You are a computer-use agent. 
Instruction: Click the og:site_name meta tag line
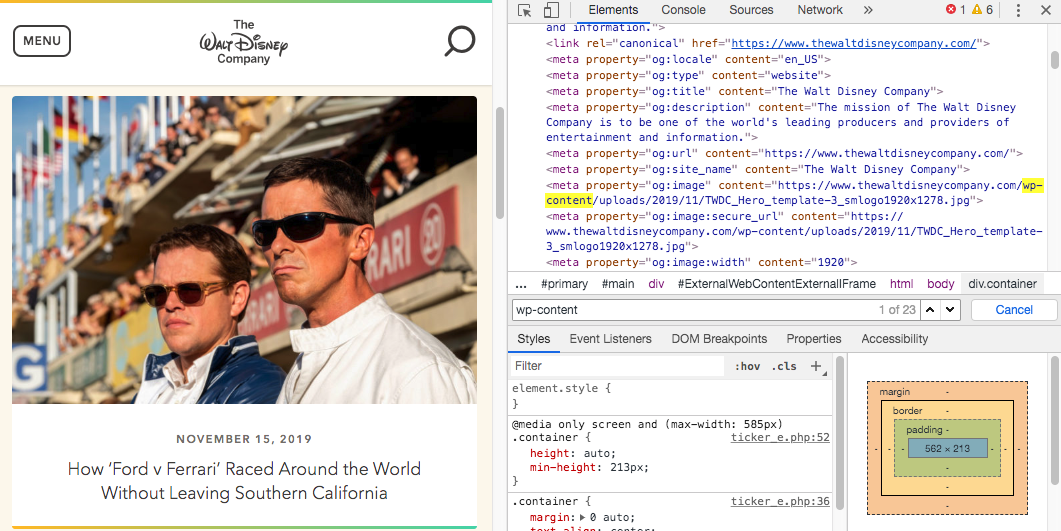click(758, 170)
